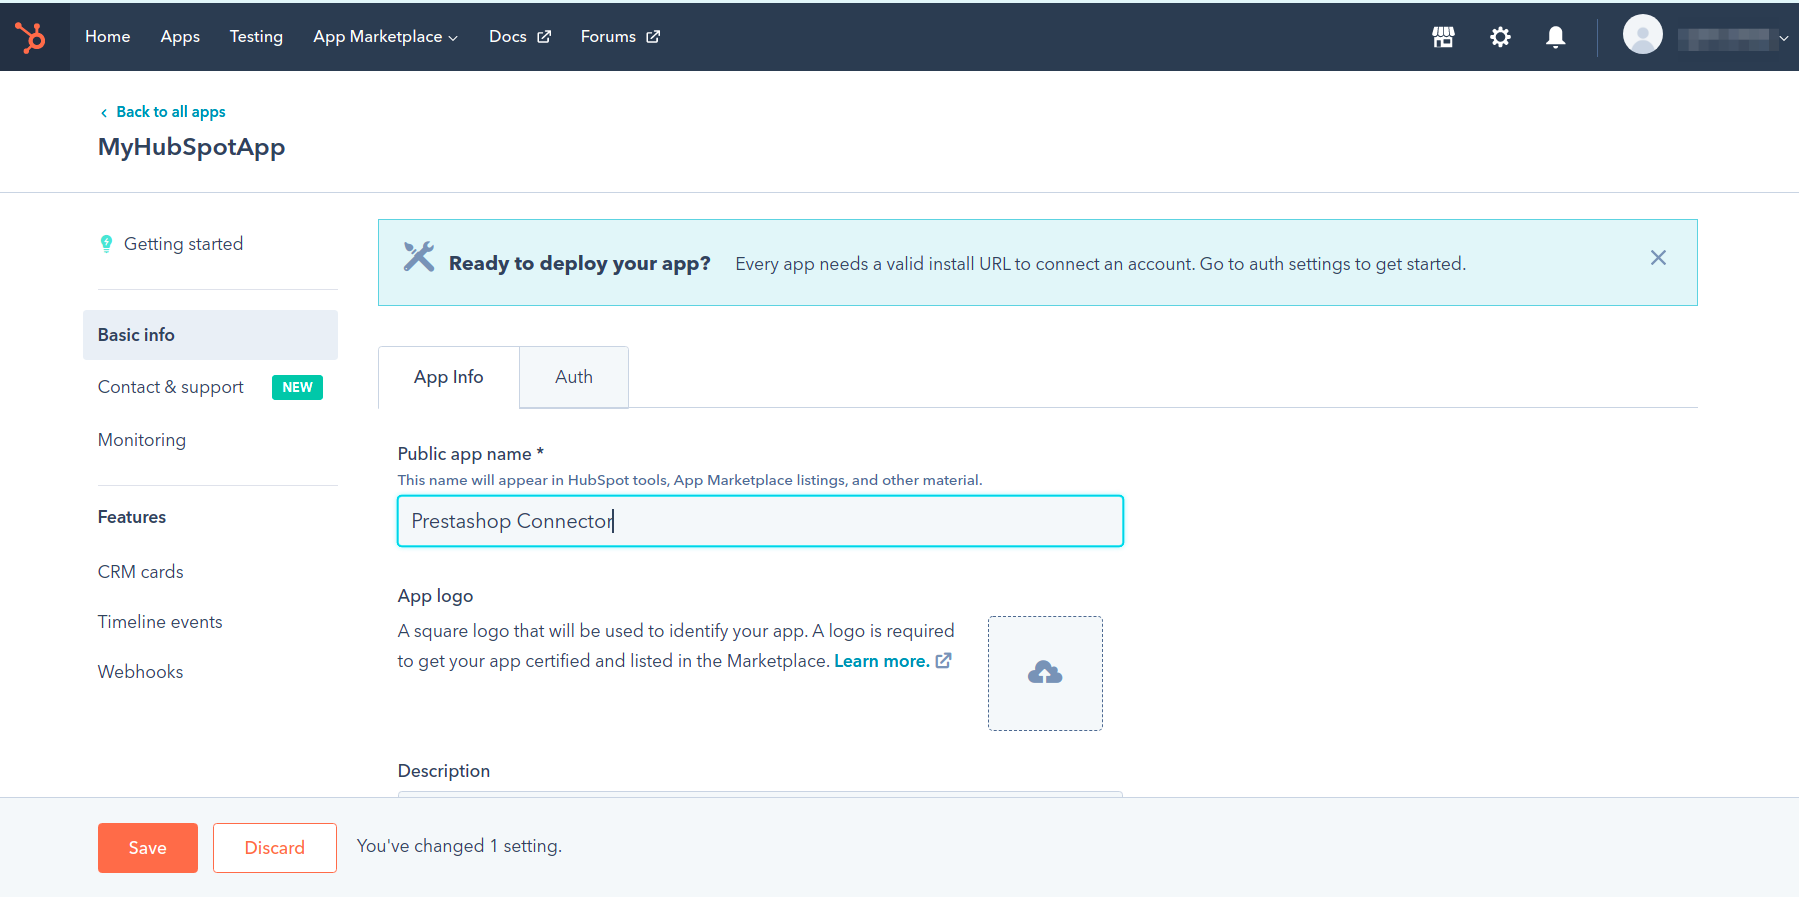Switch to the Auth tab
Screen dimensions: 1799x897
click(x=574, y=377)
